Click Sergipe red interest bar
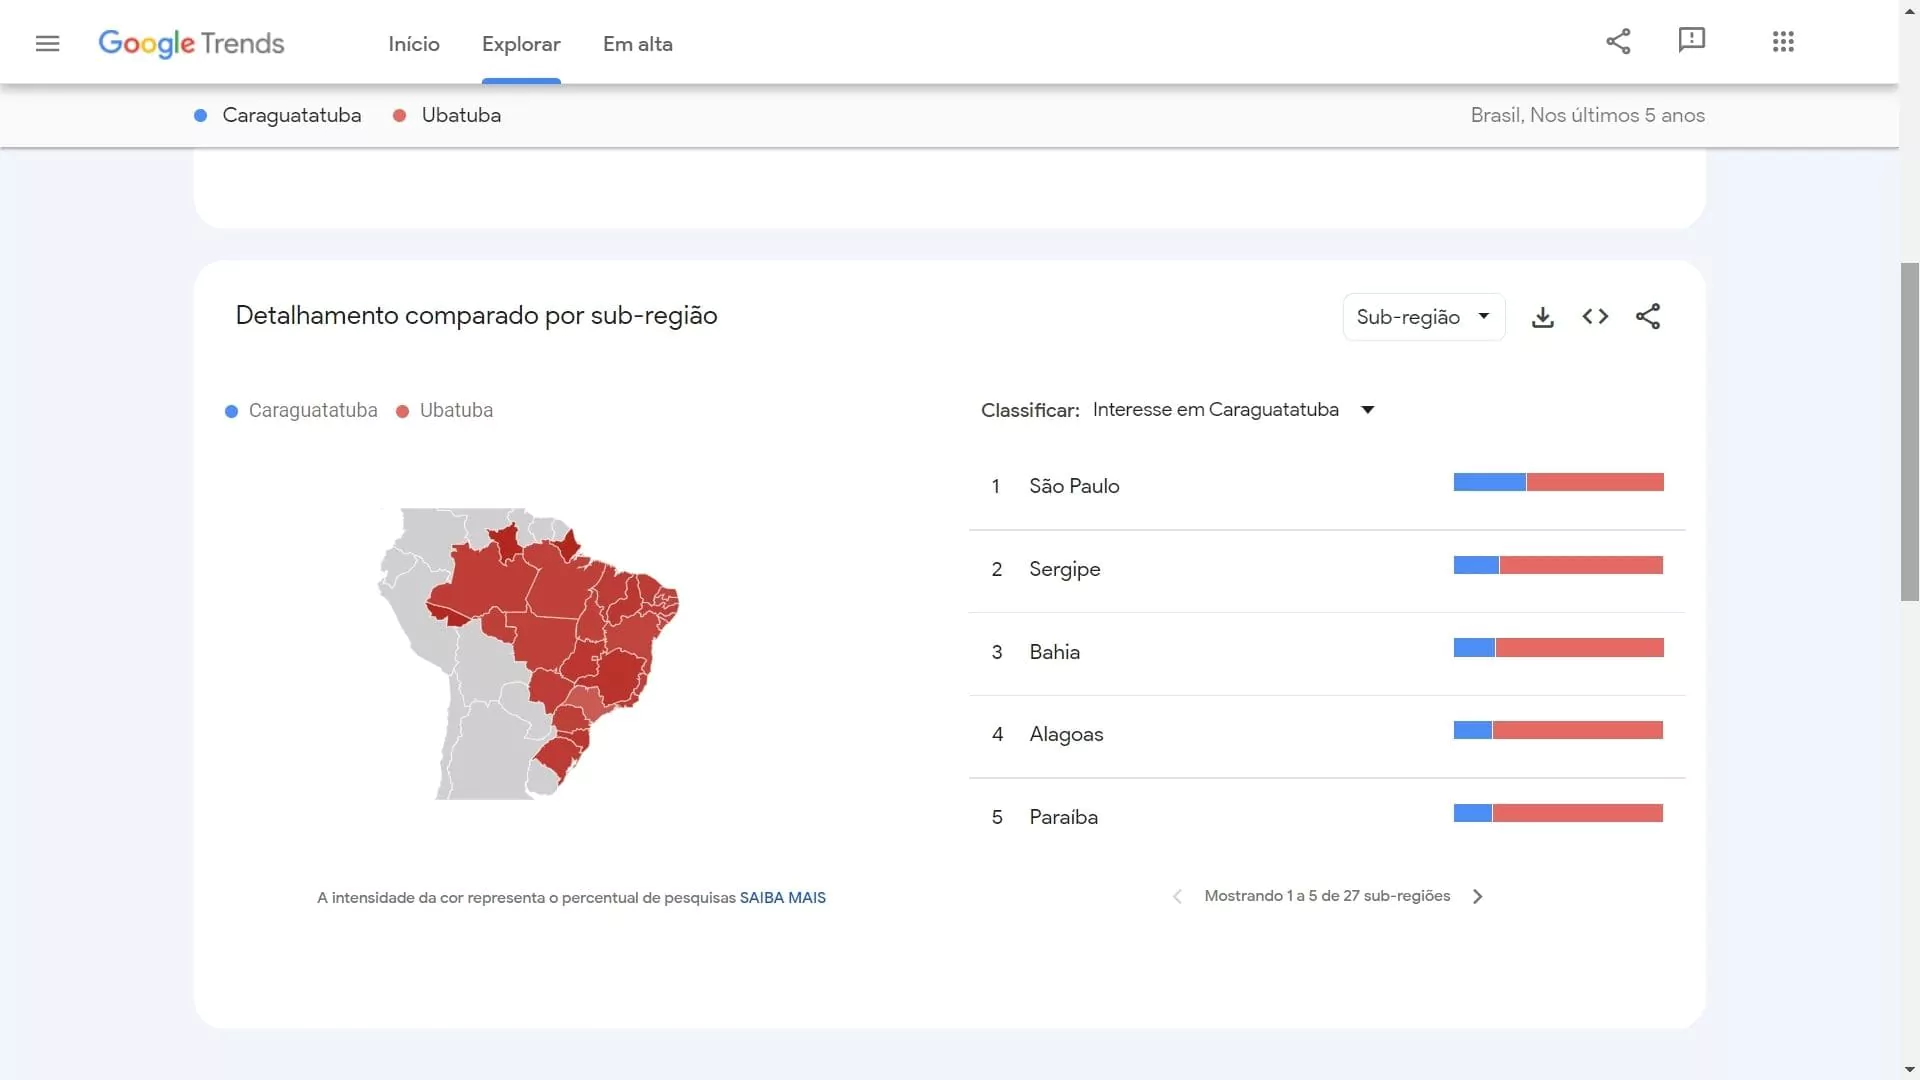Image resolution: width=1920 pixels, height=1080 pixels. [1580, 565]
